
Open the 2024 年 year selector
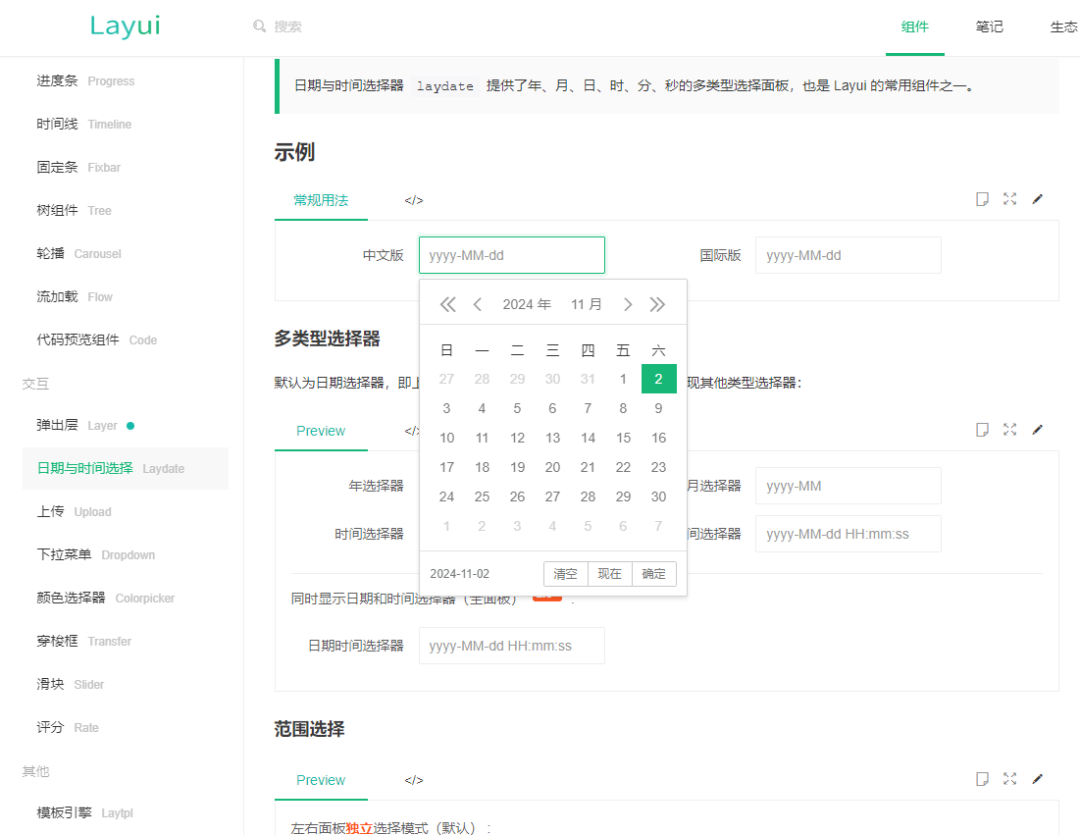click(526, 304)
